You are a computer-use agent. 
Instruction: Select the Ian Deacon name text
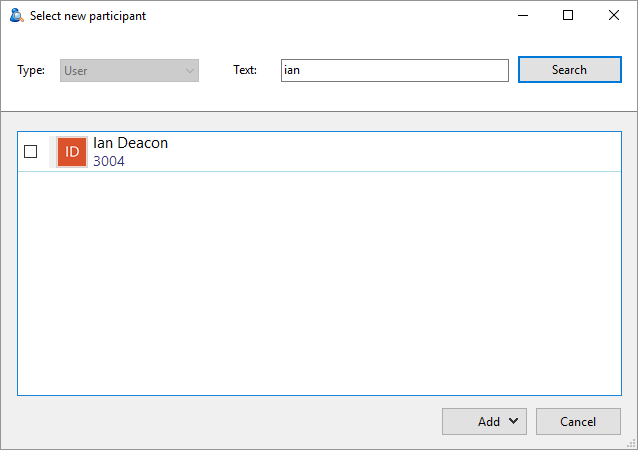pyautogui.click(x=130, y=143)
